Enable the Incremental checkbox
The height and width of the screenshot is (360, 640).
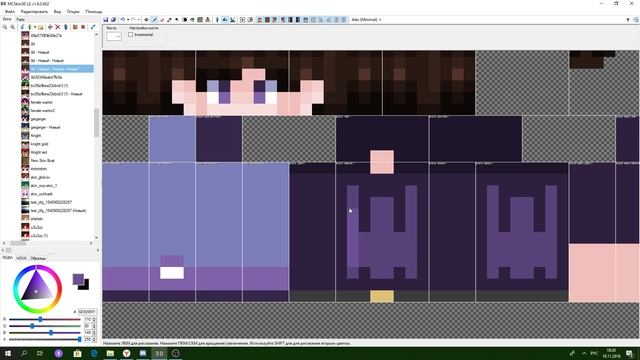(x=131, y=35)
